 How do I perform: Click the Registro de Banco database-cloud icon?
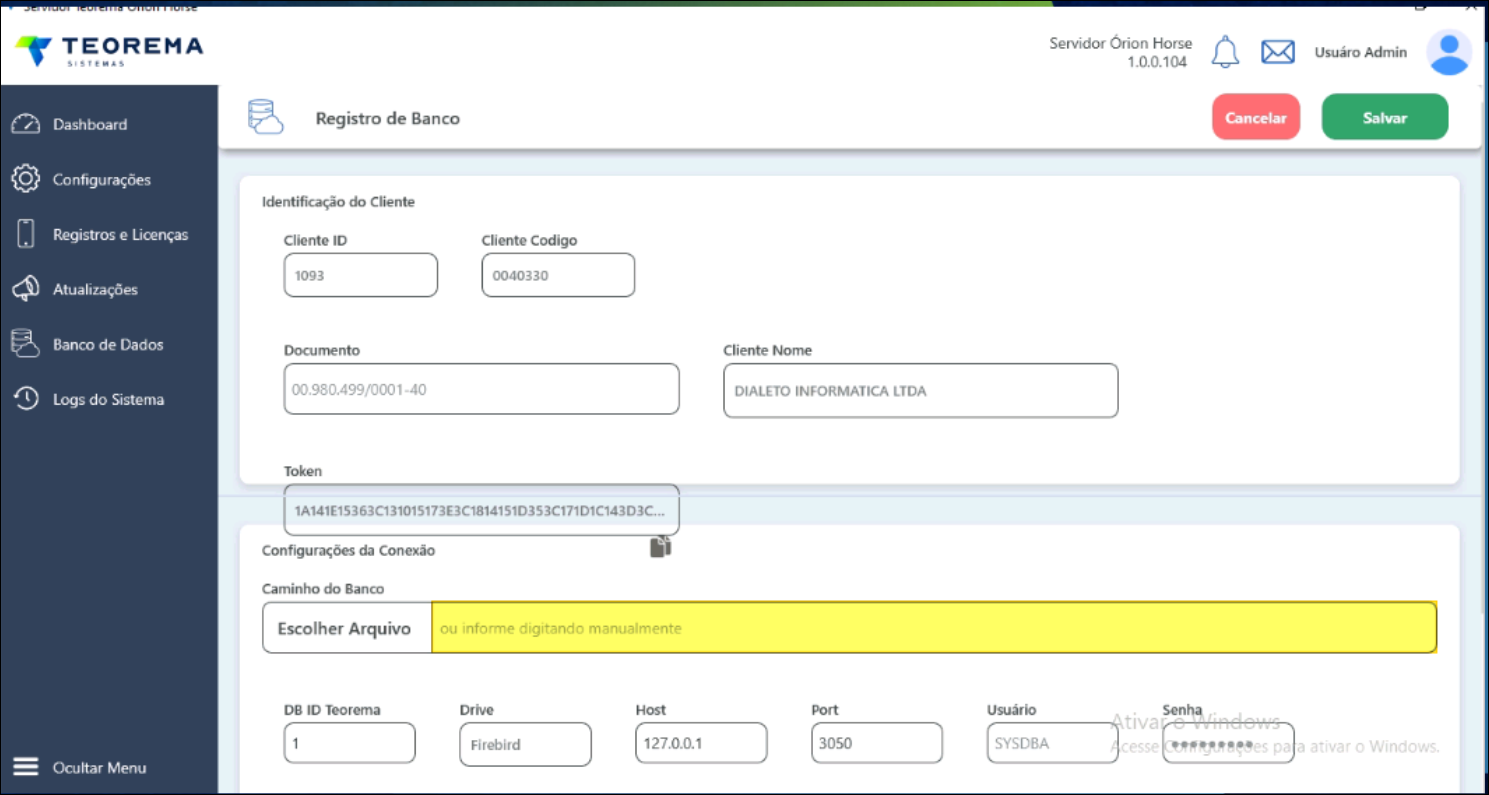coord(265,117)
